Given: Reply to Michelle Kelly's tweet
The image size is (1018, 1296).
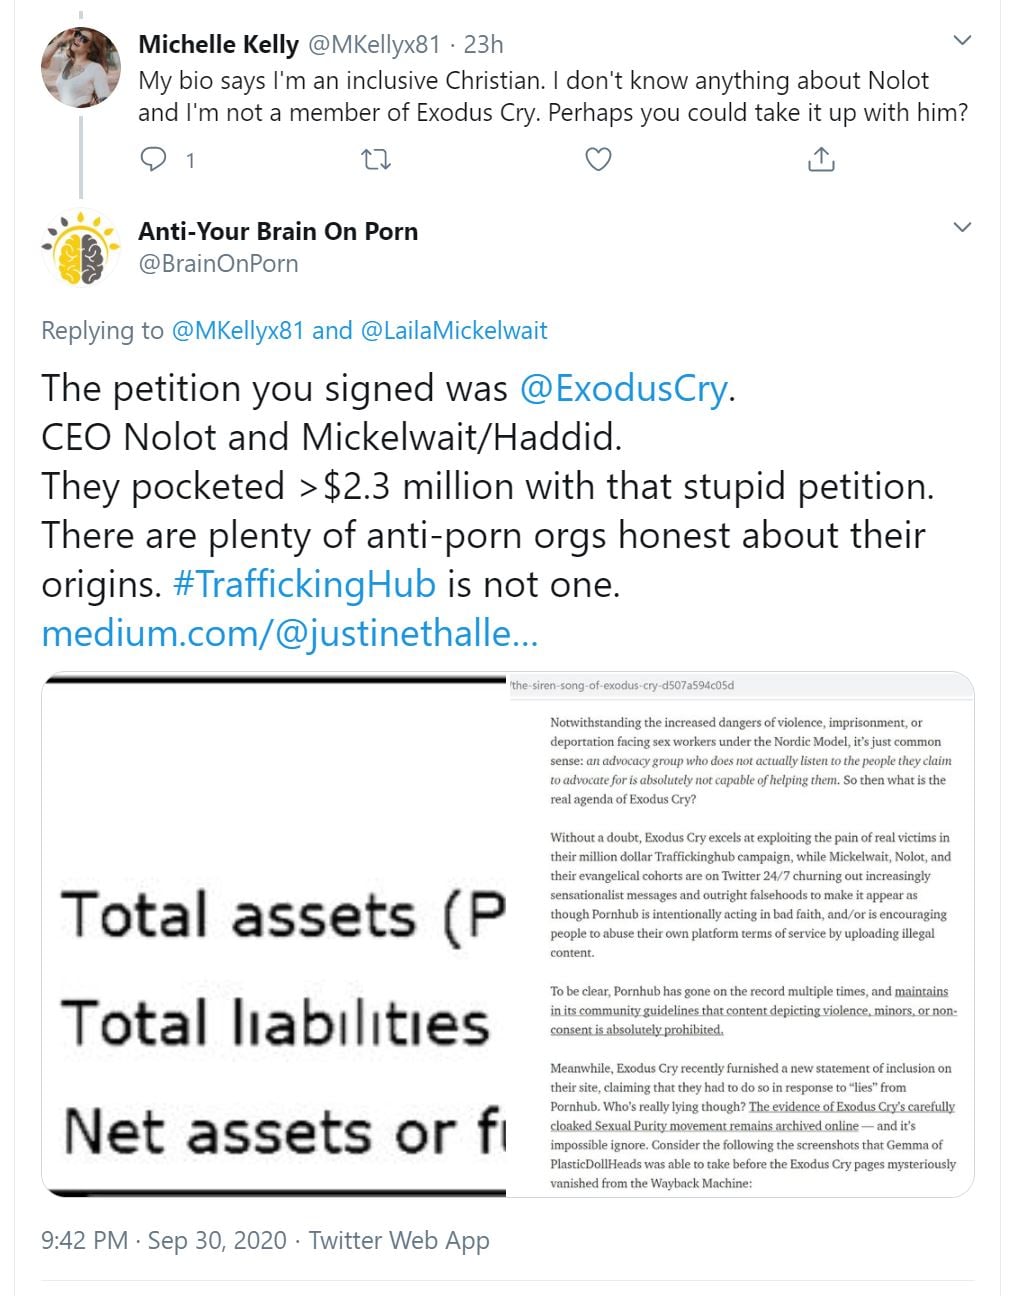Looking at the screenshot, I should (x=154, y=159).
